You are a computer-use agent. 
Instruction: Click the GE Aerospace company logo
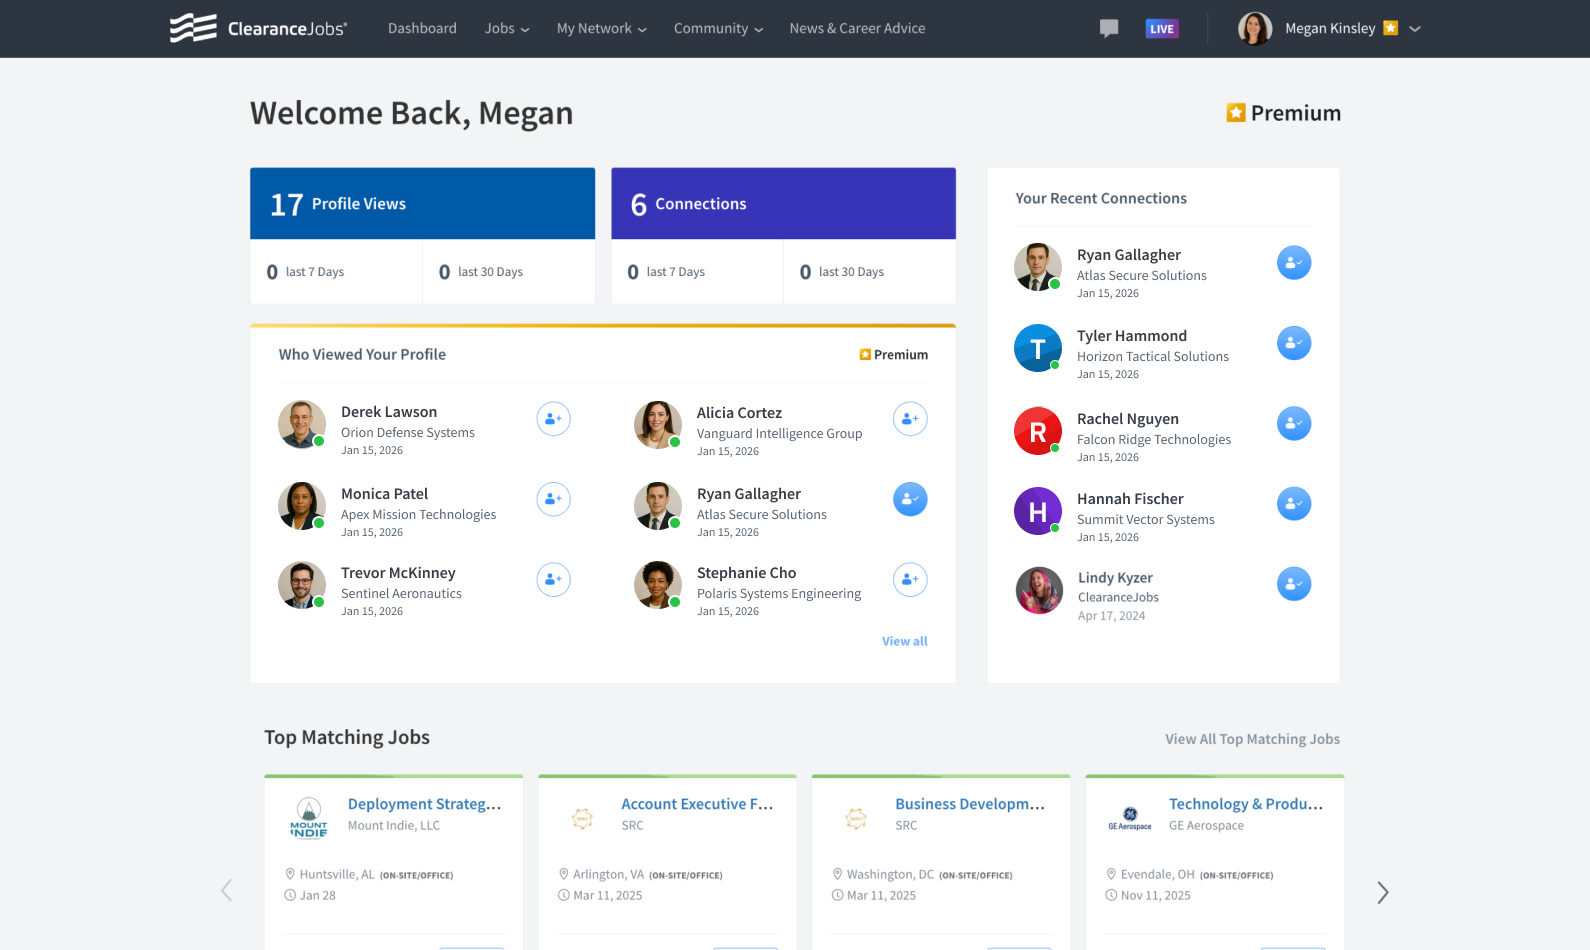pyautogui.click(x=1130, y=818)
